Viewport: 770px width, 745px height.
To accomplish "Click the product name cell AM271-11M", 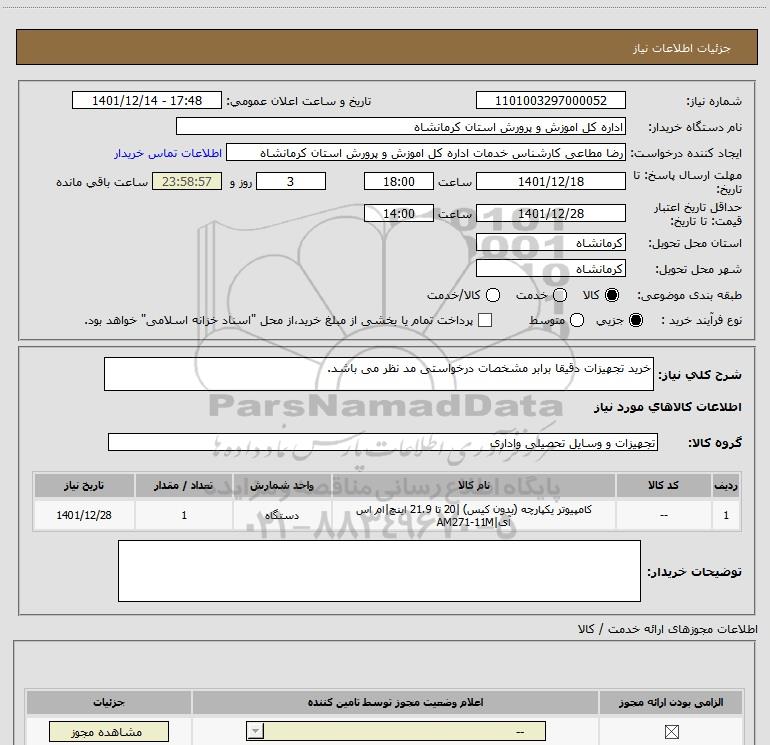I will [474, 516].
